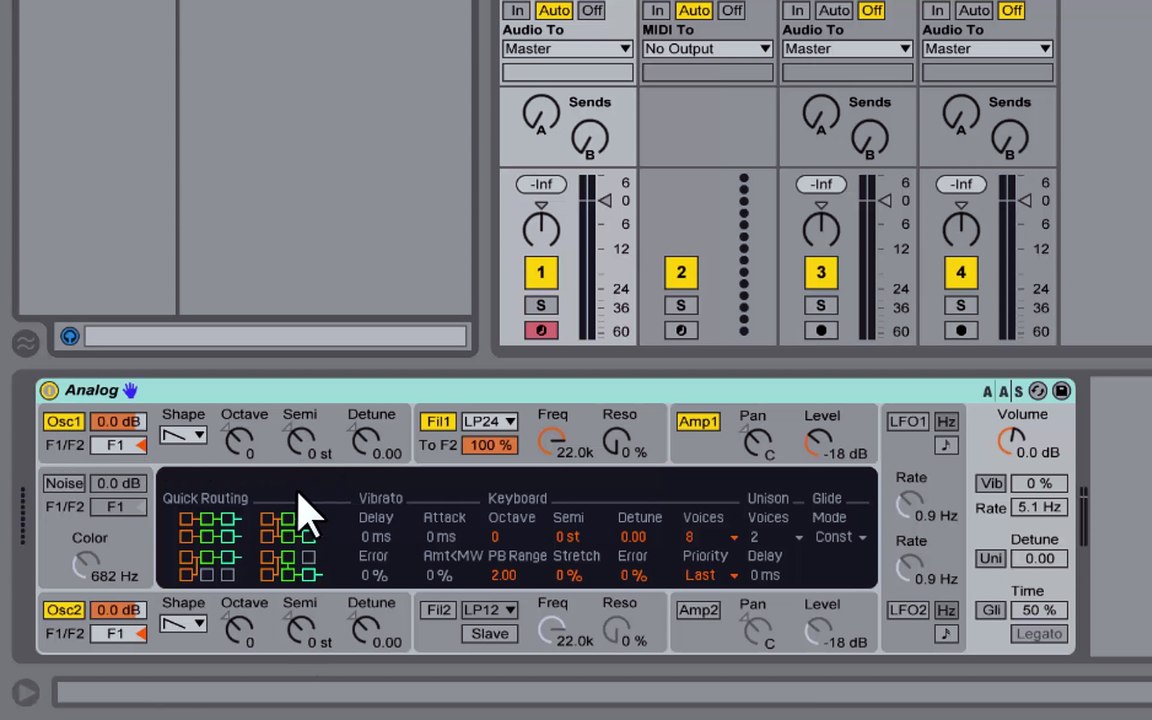The height and width of the screenshot is (720, 1152).
Task: Select third Quick Routing configuration
Action: click(x=210, y=565)
